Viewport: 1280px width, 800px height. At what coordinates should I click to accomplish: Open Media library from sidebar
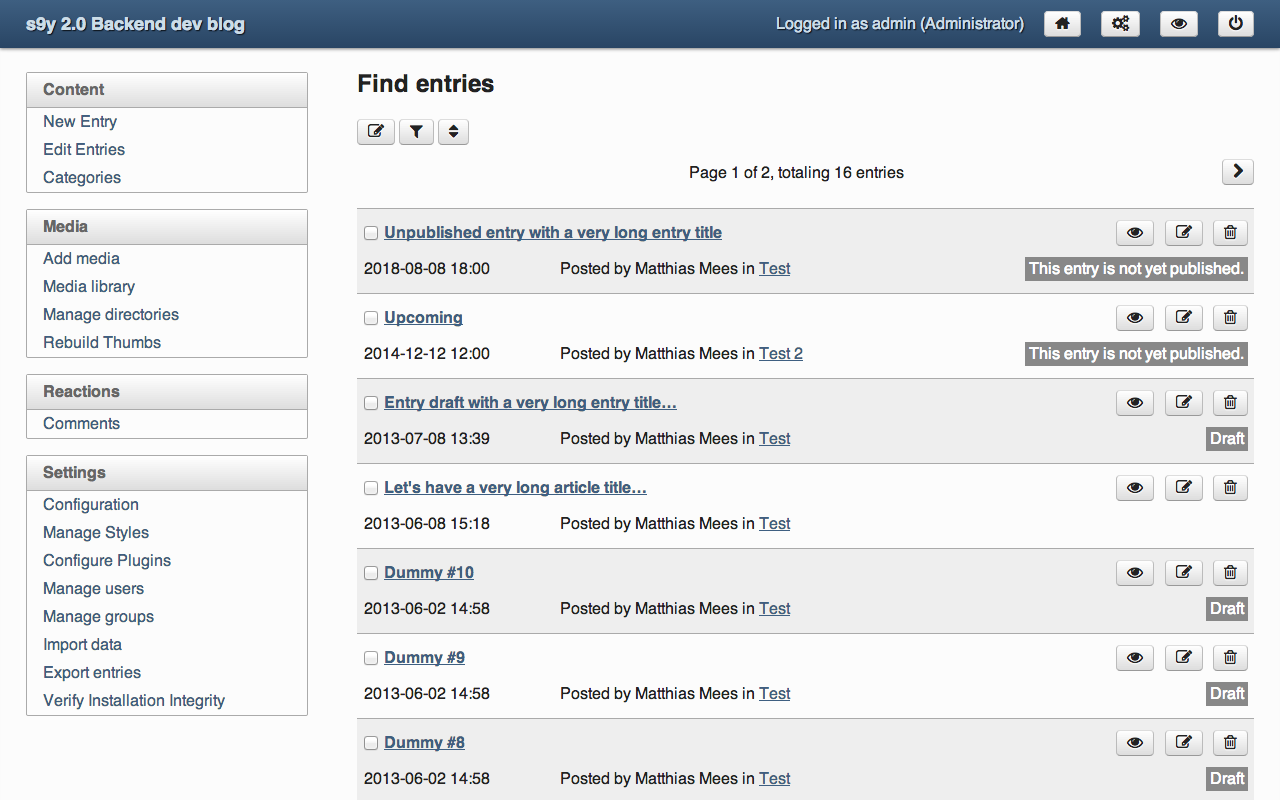[89, 286]
